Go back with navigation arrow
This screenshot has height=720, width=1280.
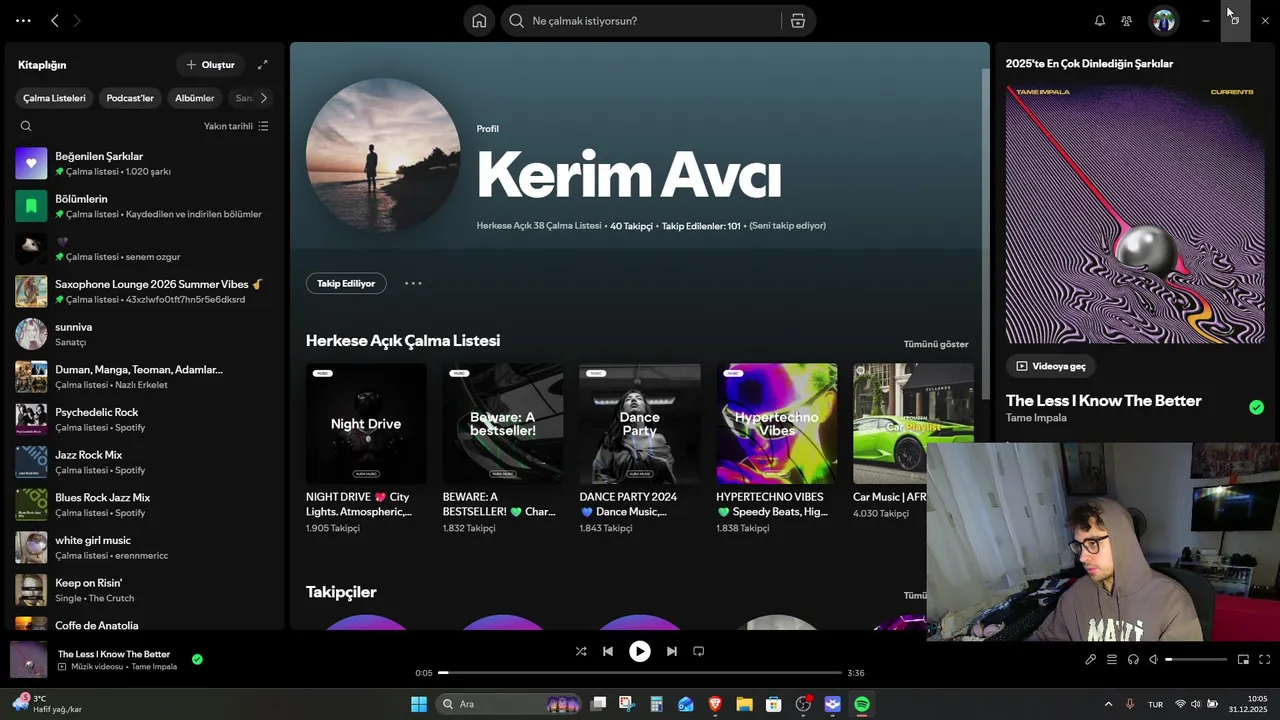click(x=55, y=21)
